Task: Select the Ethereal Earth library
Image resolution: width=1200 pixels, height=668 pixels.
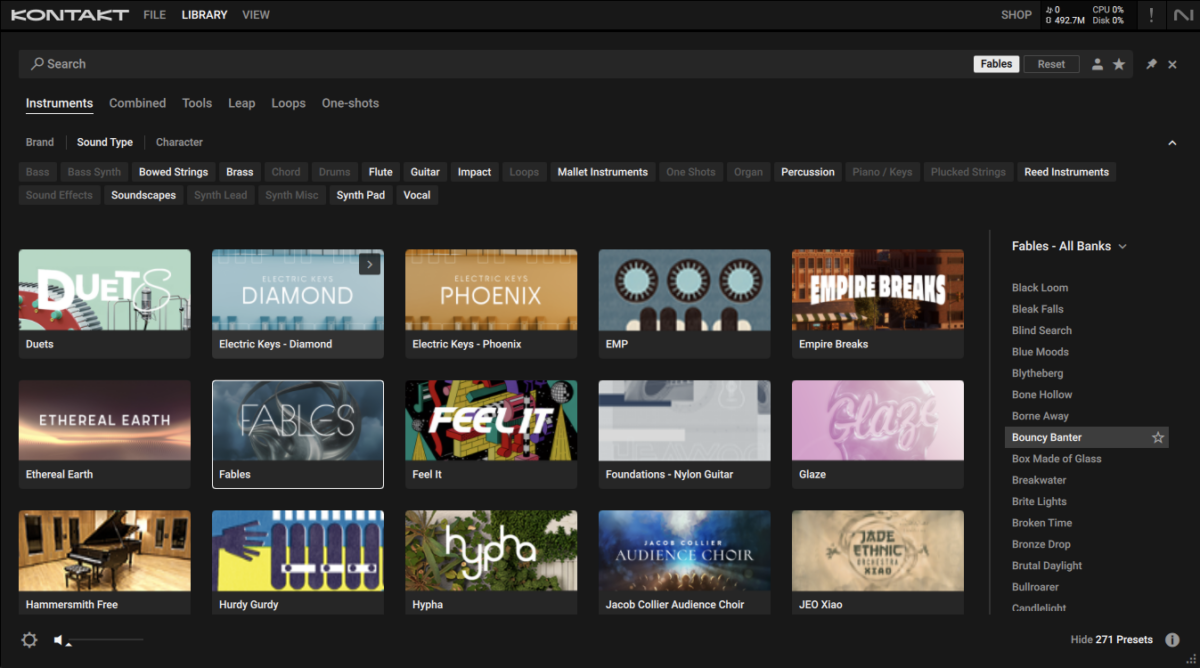Action: point(104,434)
